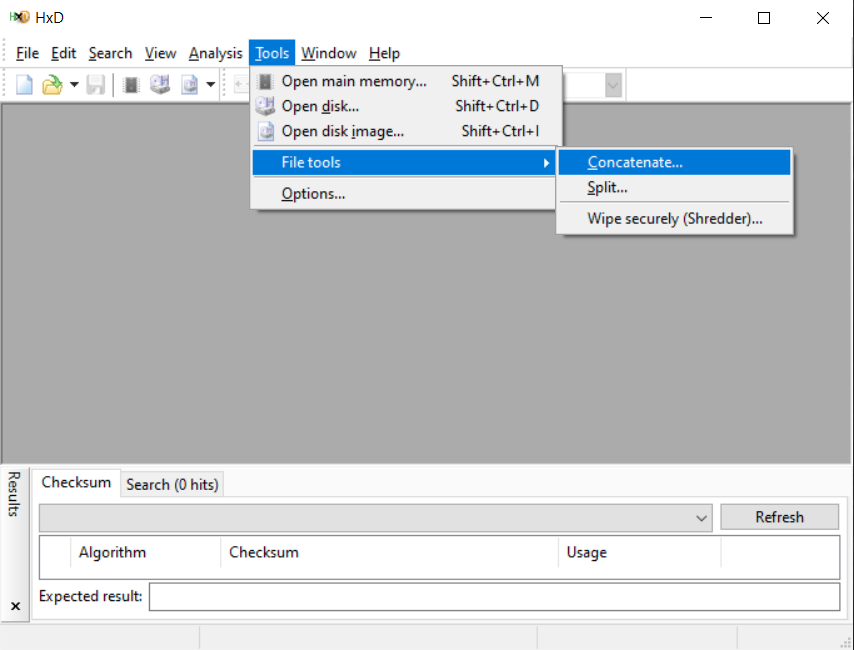Close the Results panel with the x
This screenshot has height=650, width=854.
(x=15, y=606)
